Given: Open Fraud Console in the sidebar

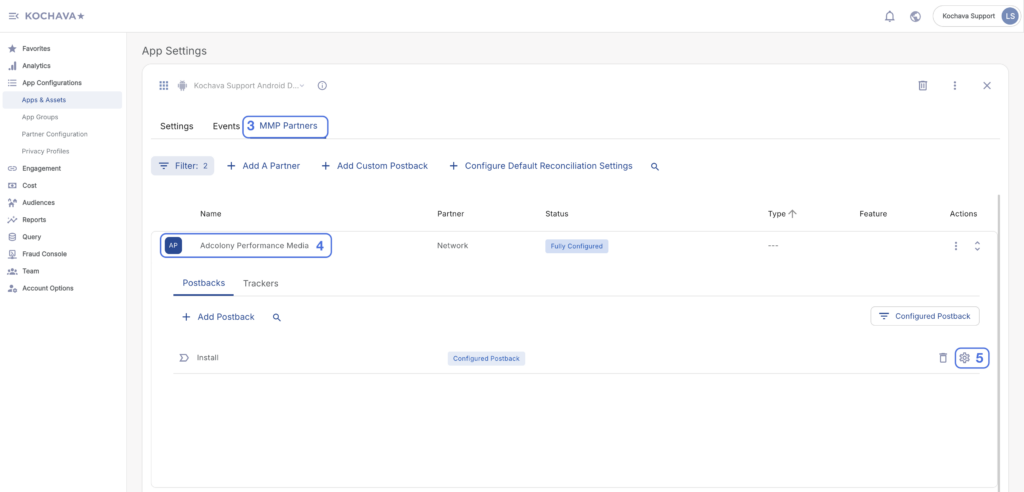Looking at the screenshot, I should click(x=44, y=254).
